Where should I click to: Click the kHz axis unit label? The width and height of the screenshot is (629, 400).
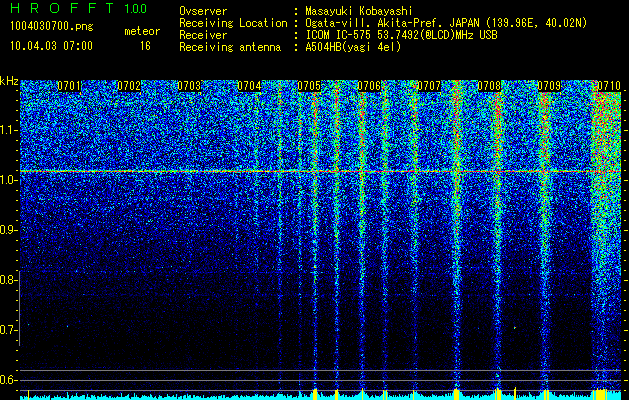tap(9, 81)
